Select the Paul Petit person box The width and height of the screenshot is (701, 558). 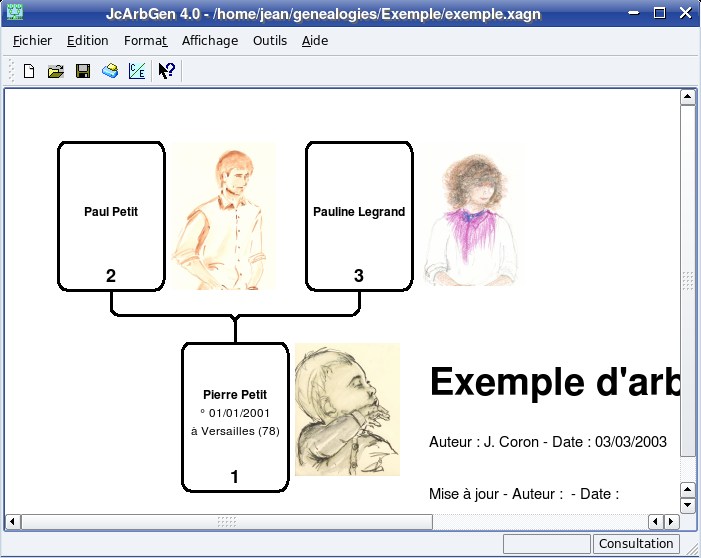111,215
